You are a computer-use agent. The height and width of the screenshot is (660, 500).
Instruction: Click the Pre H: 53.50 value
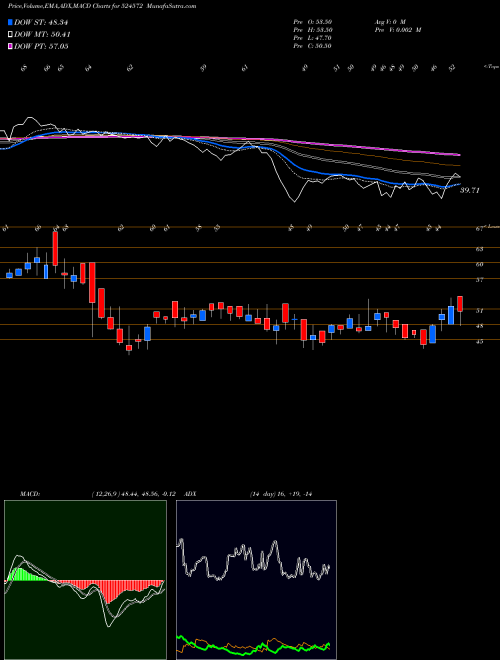(312, 30)
